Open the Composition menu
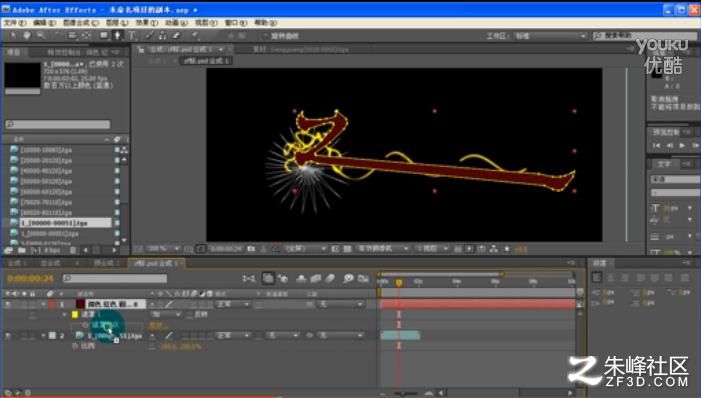This screenshot has width=701, height=398. coord(80,22)
